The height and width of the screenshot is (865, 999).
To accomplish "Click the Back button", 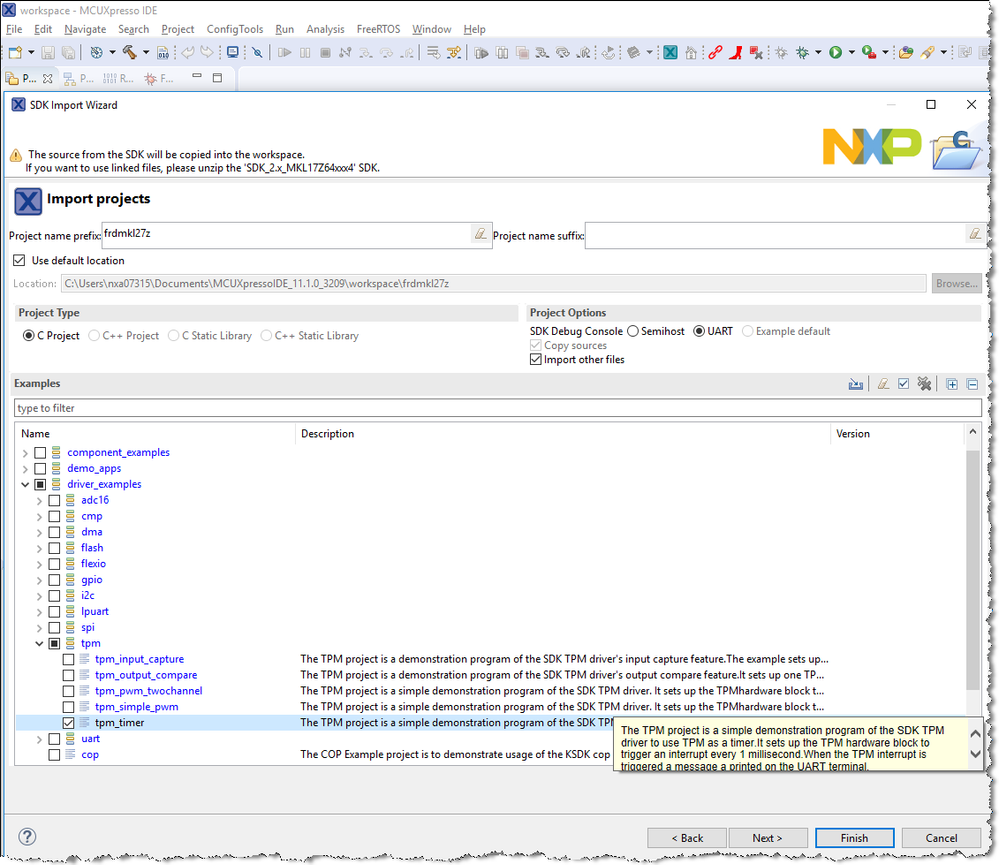I will [x=687, y=838].
